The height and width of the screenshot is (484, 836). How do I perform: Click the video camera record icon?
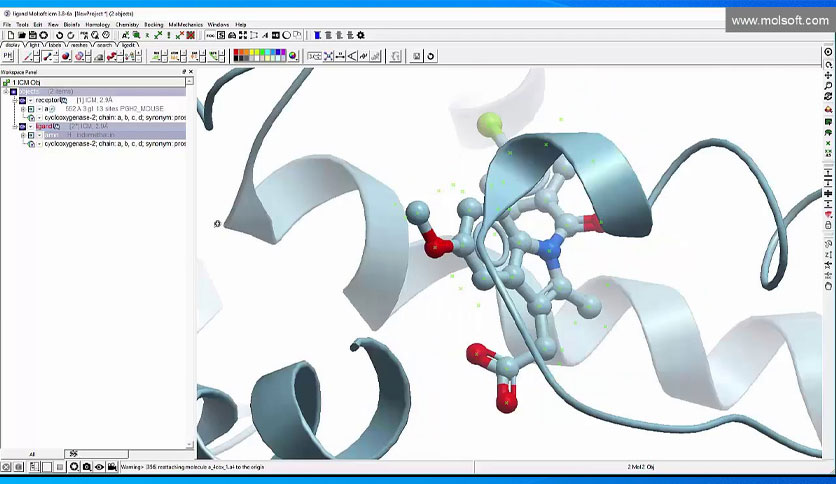pyautogui.click(x=112, y=467)
